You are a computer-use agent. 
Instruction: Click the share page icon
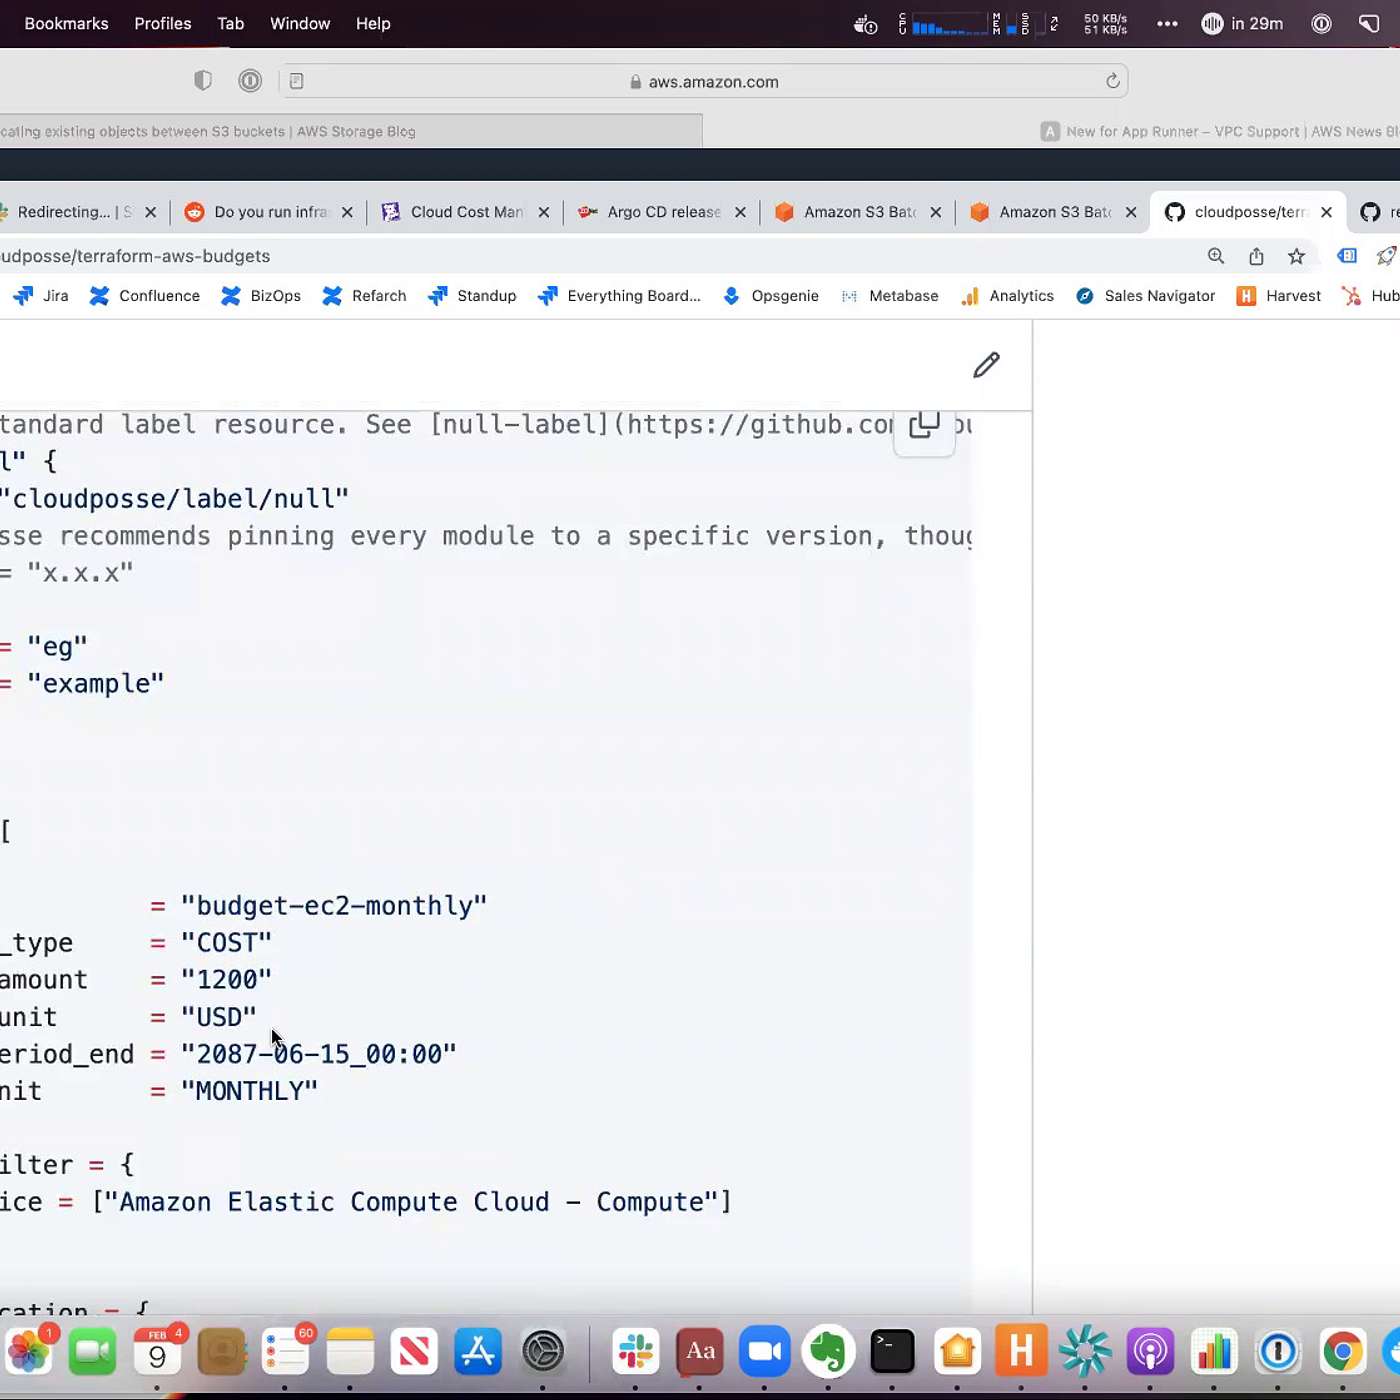pos(1256,256)
